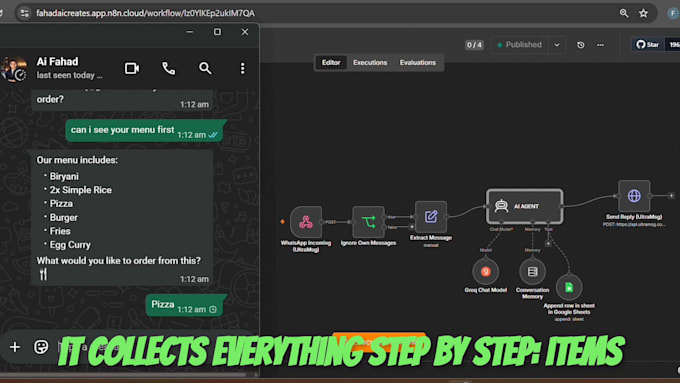Open the emoji picker in chat

click(41, 347)
